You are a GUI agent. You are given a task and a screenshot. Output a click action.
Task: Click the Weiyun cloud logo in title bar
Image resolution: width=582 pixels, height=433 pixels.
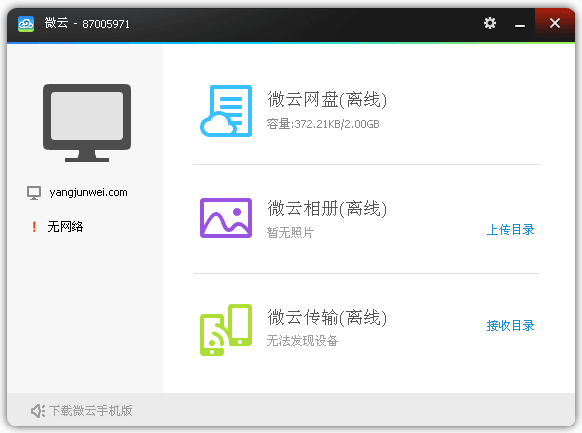point(26,24)
